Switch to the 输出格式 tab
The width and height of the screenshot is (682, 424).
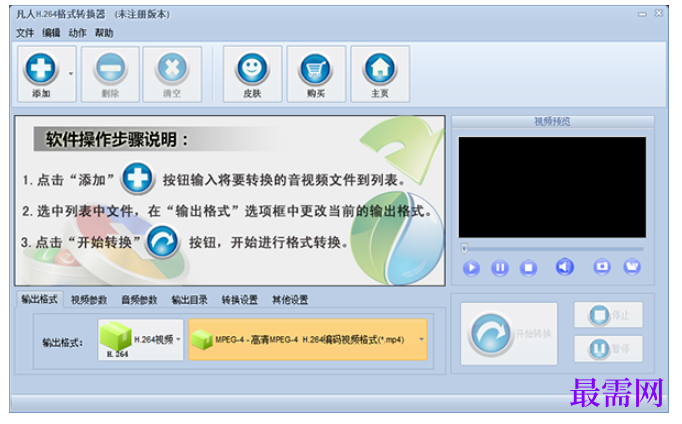(x=40, y=299)
